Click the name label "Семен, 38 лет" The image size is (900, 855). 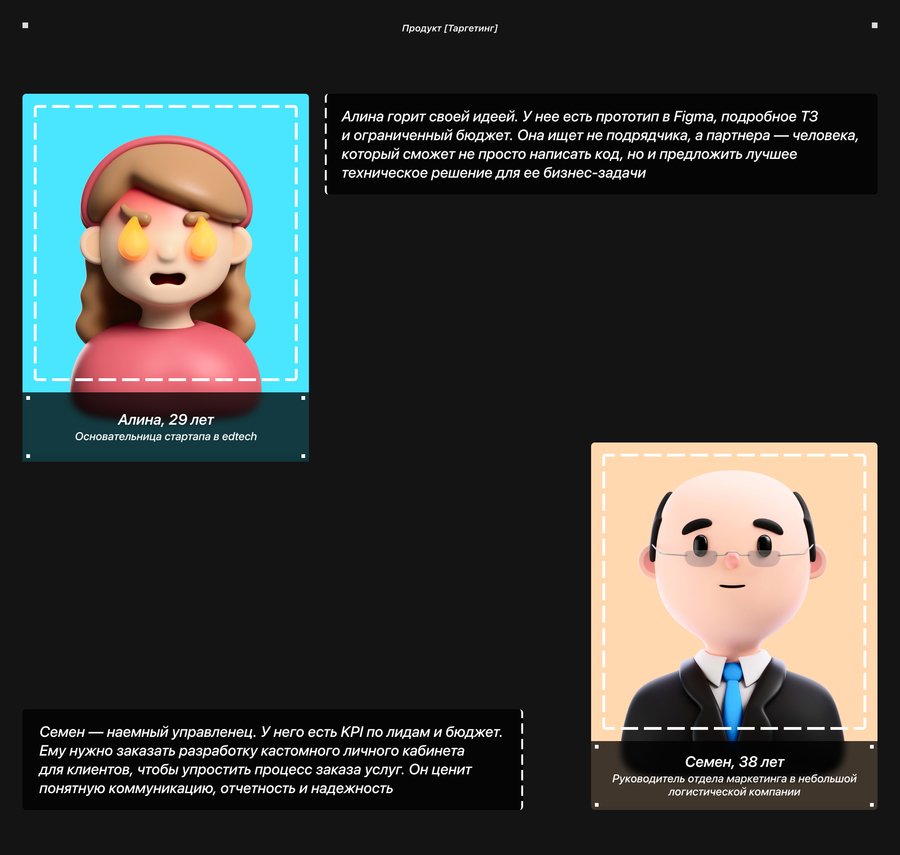pos(734,762)
